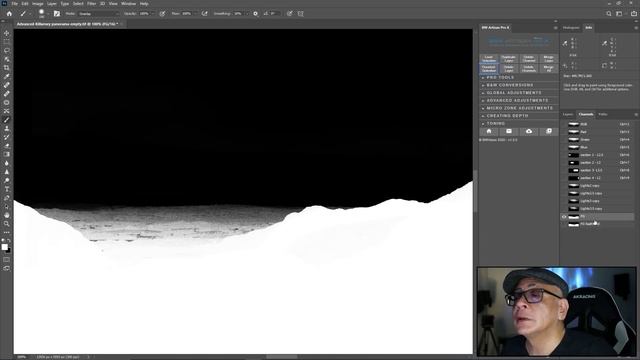
Task: Click the canvas vertical scrollbar
Action: (475, 191)
